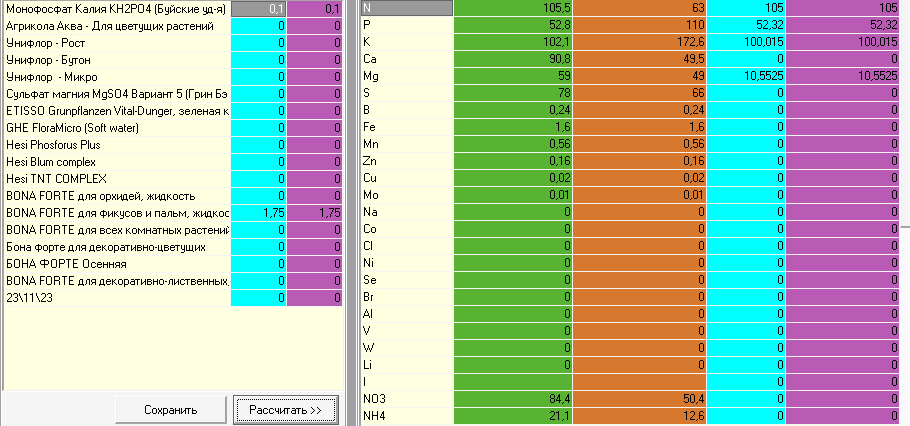This screenshot has width=910, height=426.
Task: Click the Рассчитать >> button
Action: 286,410
